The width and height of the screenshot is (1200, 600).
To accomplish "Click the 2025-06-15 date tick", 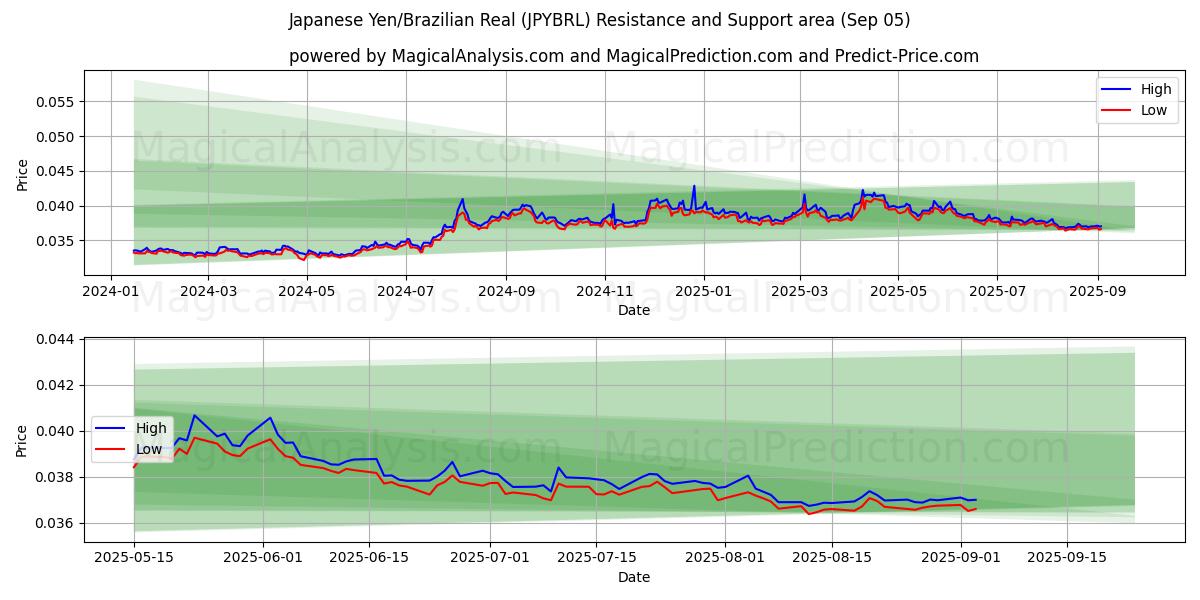I will point(370,558).
